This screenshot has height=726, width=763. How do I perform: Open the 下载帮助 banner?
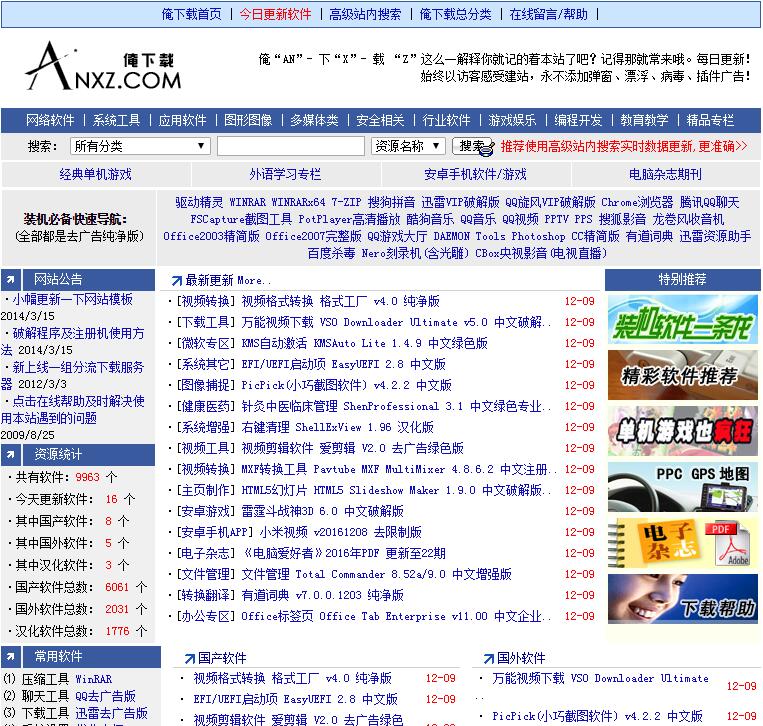point(682,599)
